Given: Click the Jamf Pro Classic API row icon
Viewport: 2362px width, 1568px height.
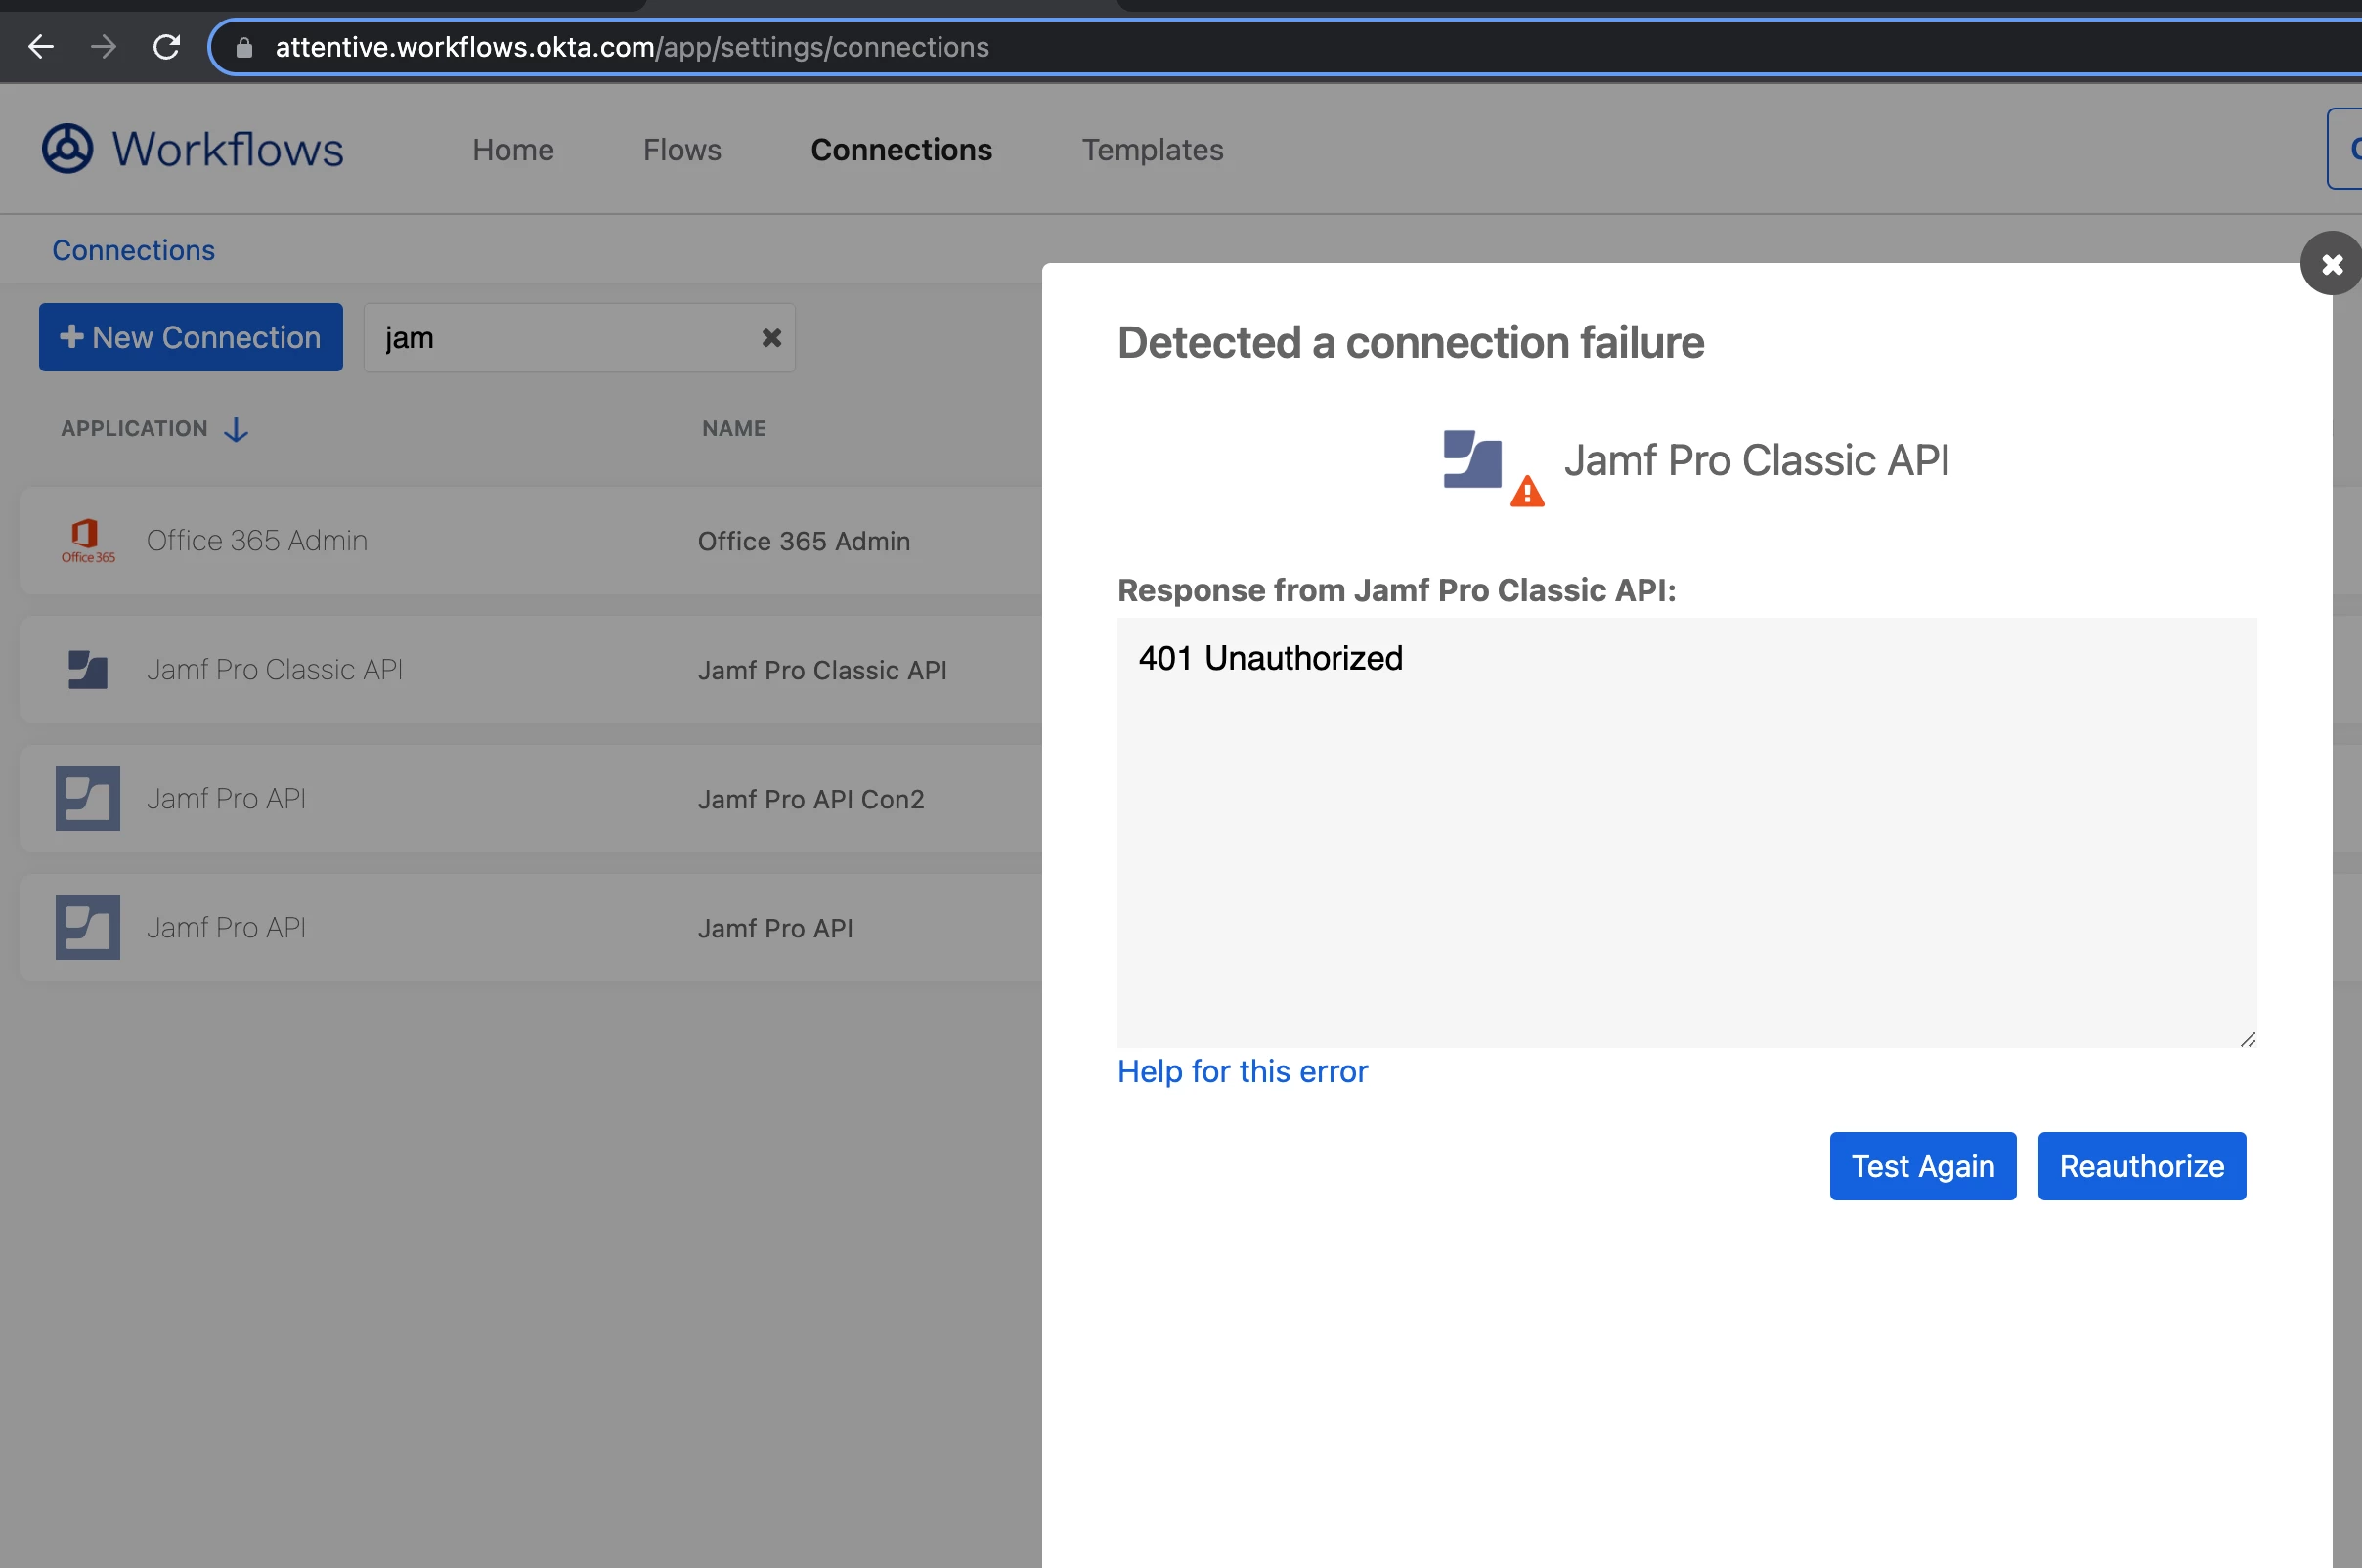Looking at the screenshot, I should click(x=88, y=670).
